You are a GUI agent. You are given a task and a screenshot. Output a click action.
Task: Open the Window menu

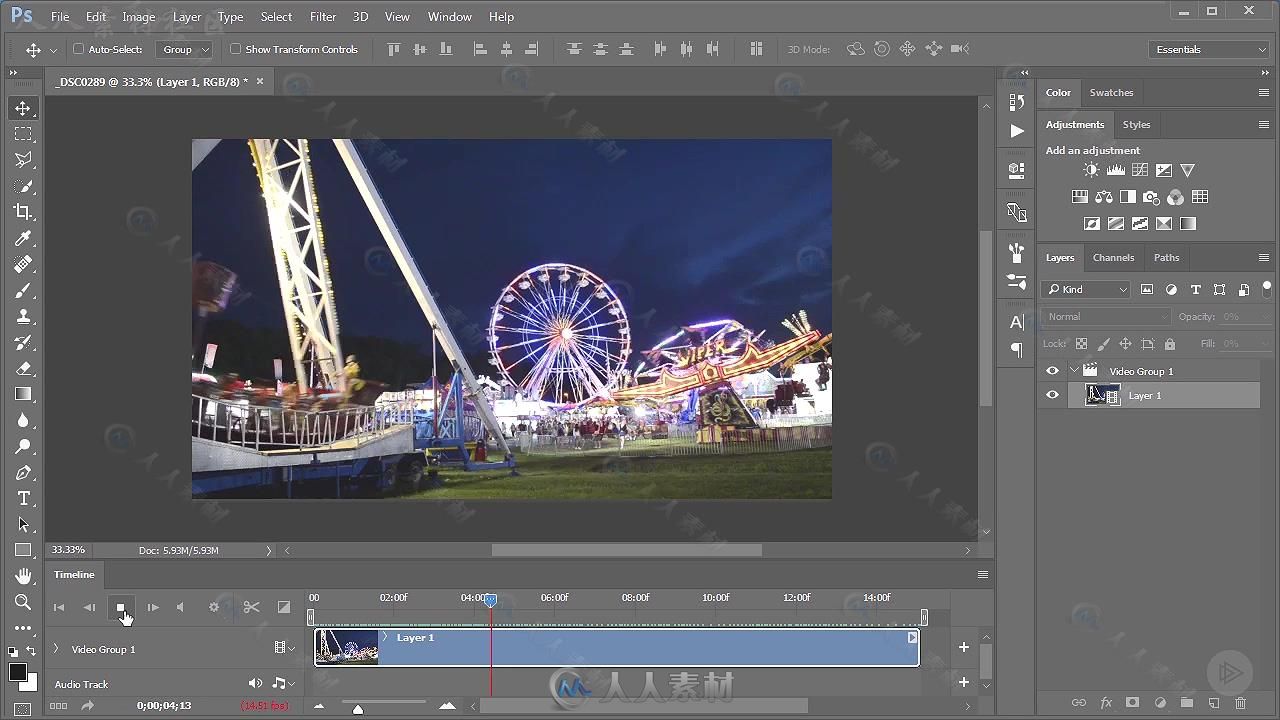click(x=450, y=17)
